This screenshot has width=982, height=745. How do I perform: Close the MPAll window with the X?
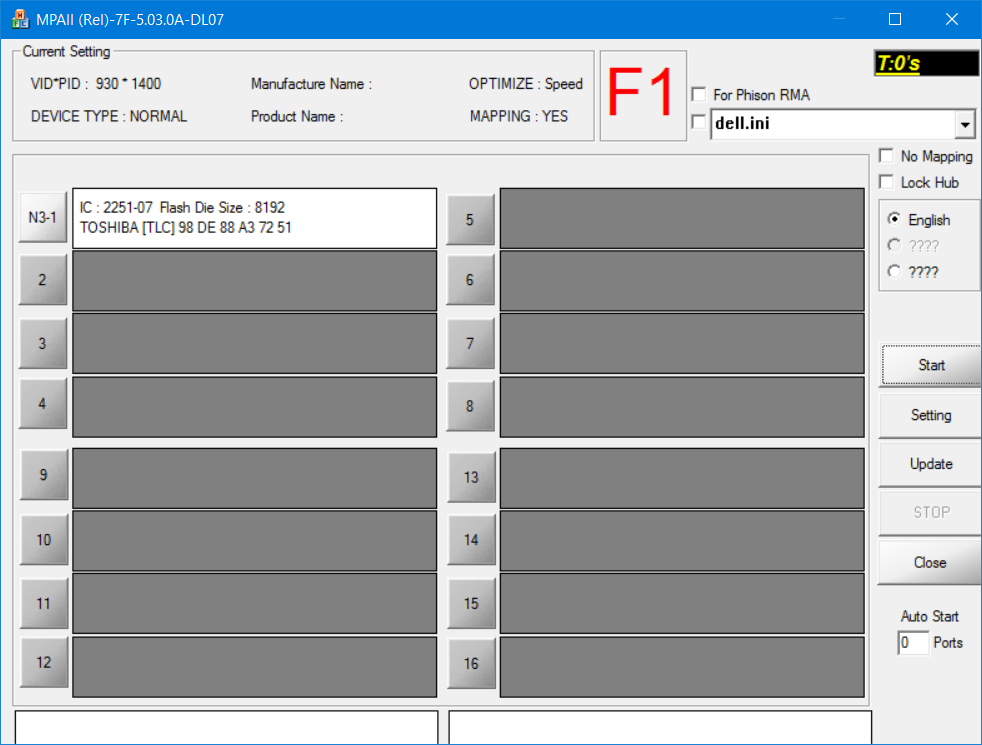pos(952,19)
